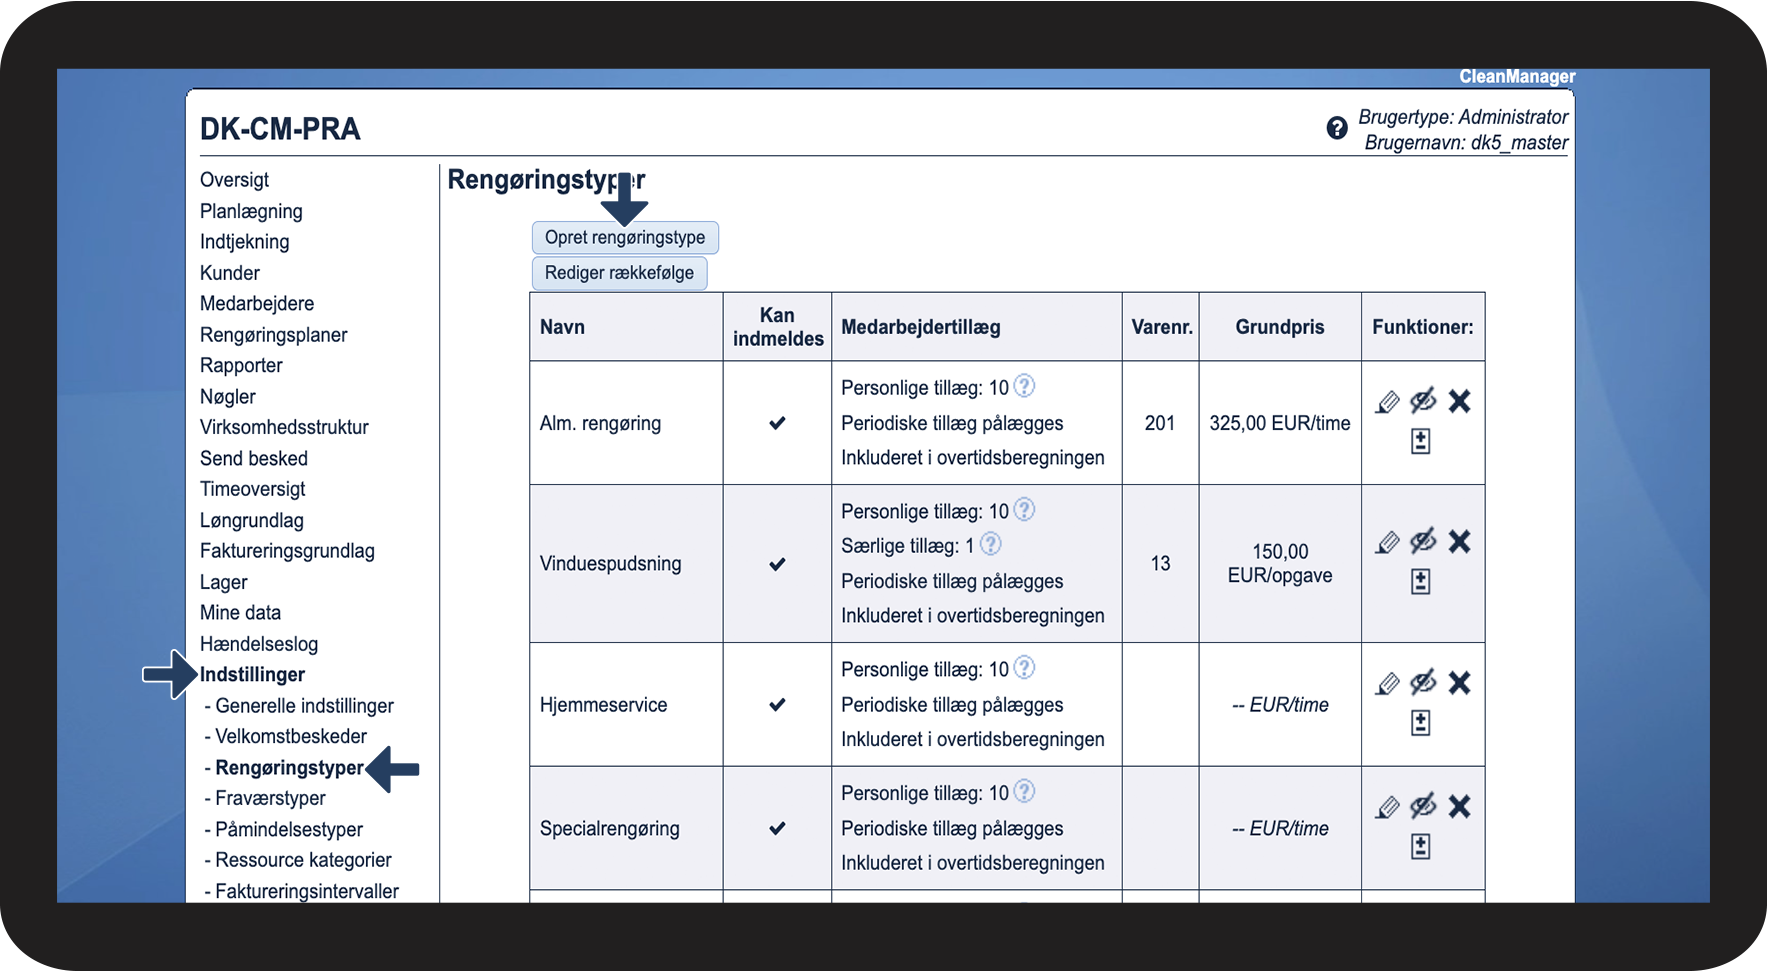Open Faktureringsintervaller settings page
The image size is (1767, 971).
(x=306, y=891)
